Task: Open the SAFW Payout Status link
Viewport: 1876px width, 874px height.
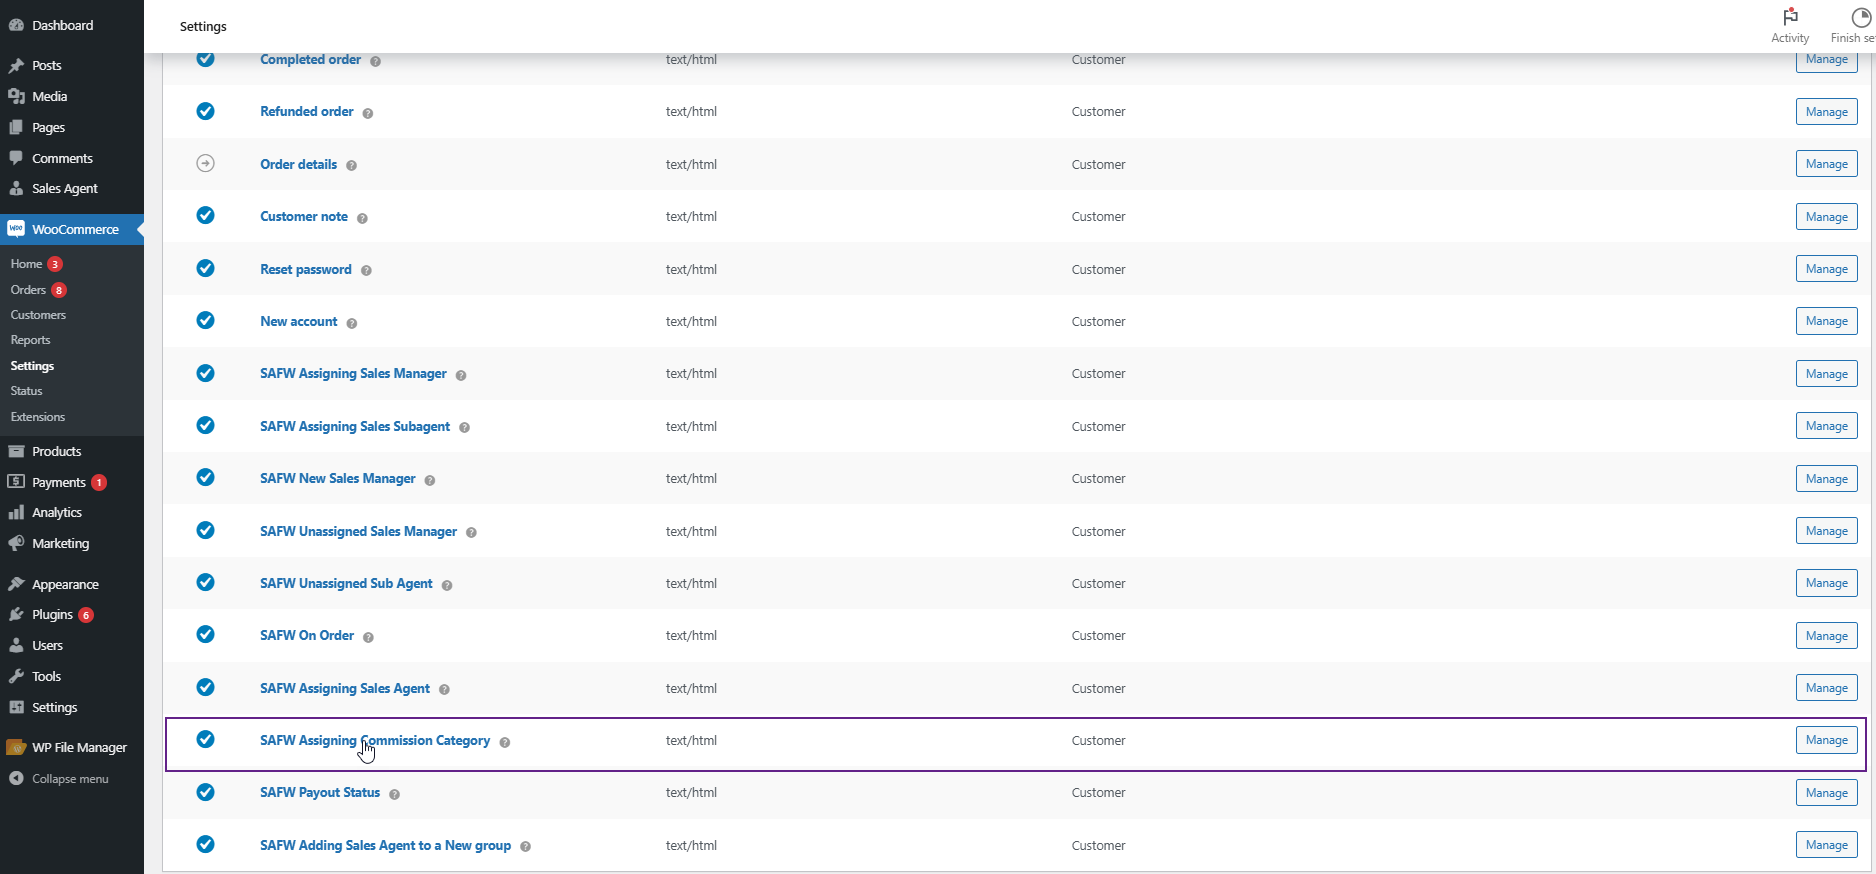Action: [x=320, y=792]
